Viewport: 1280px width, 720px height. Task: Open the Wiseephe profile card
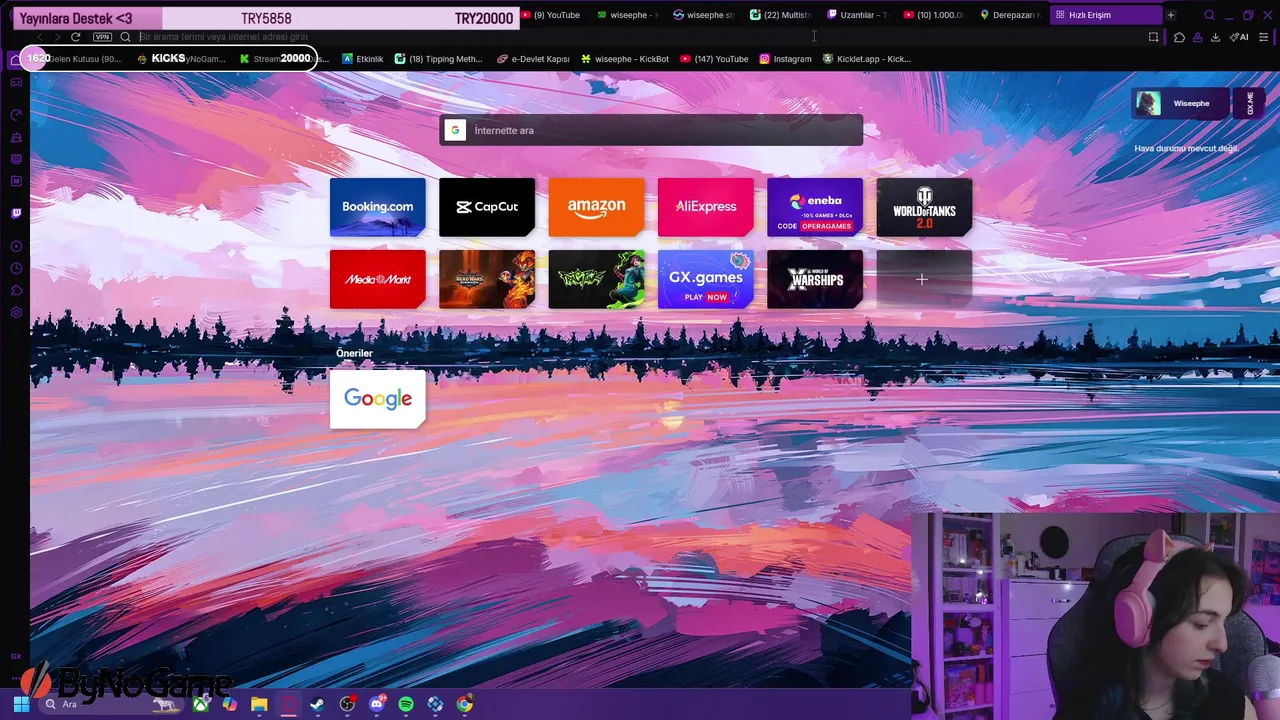click(x=1182, y=103)
